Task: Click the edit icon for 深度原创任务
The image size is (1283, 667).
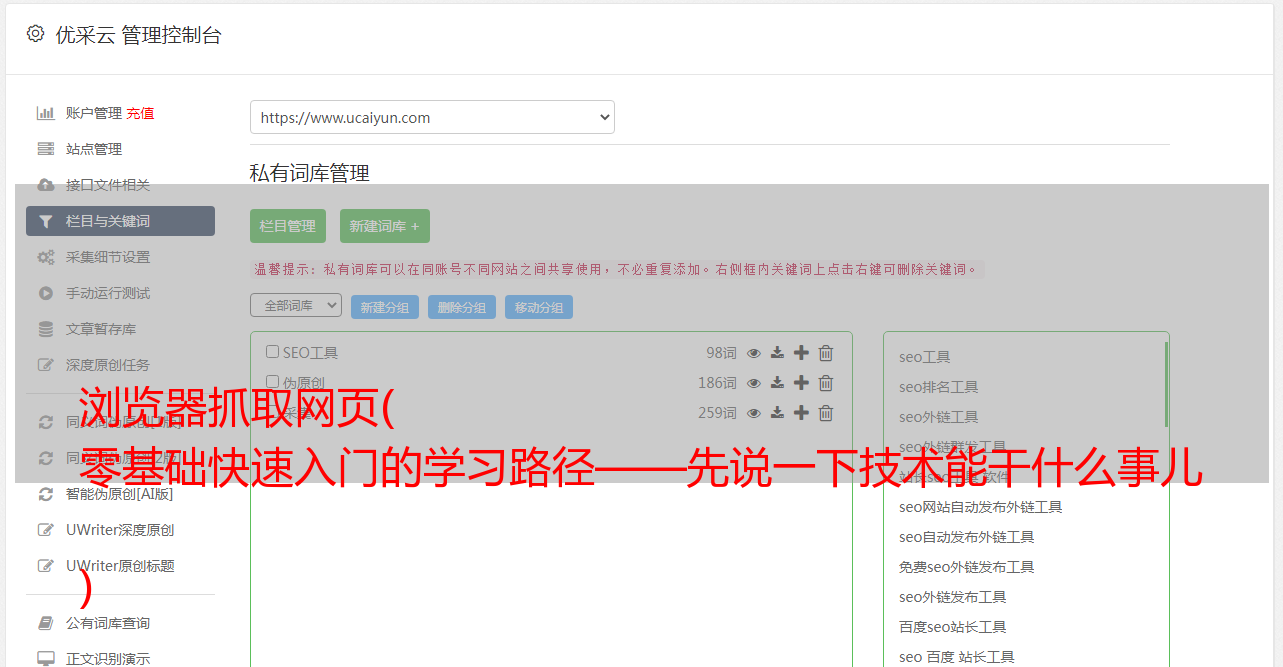Action: [x=45, y=365]
